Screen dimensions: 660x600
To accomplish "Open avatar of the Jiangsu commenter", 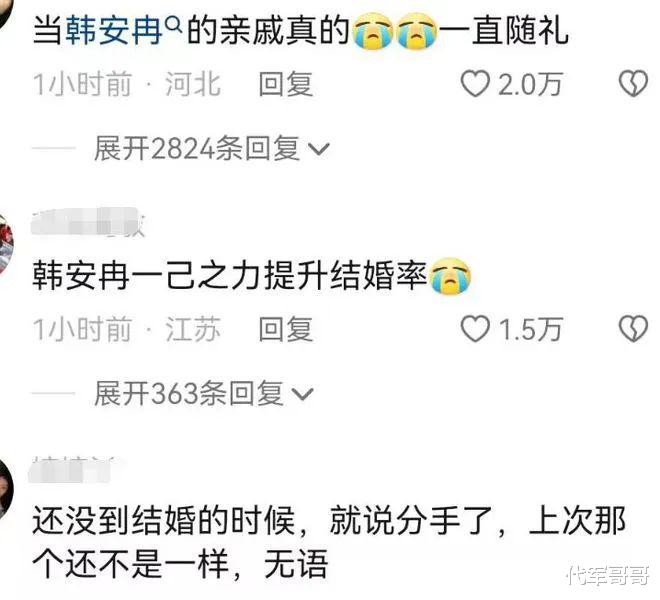I will (x=5, y=245).
